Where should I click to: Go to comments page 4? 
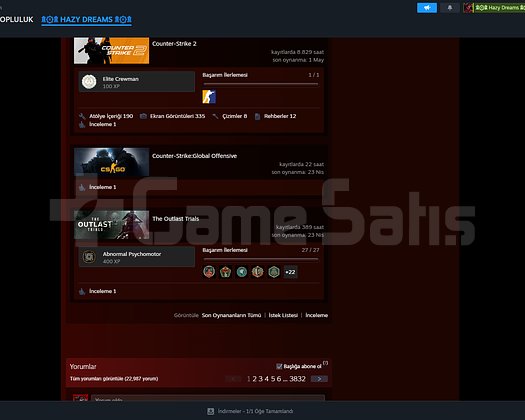pos(267,379)
